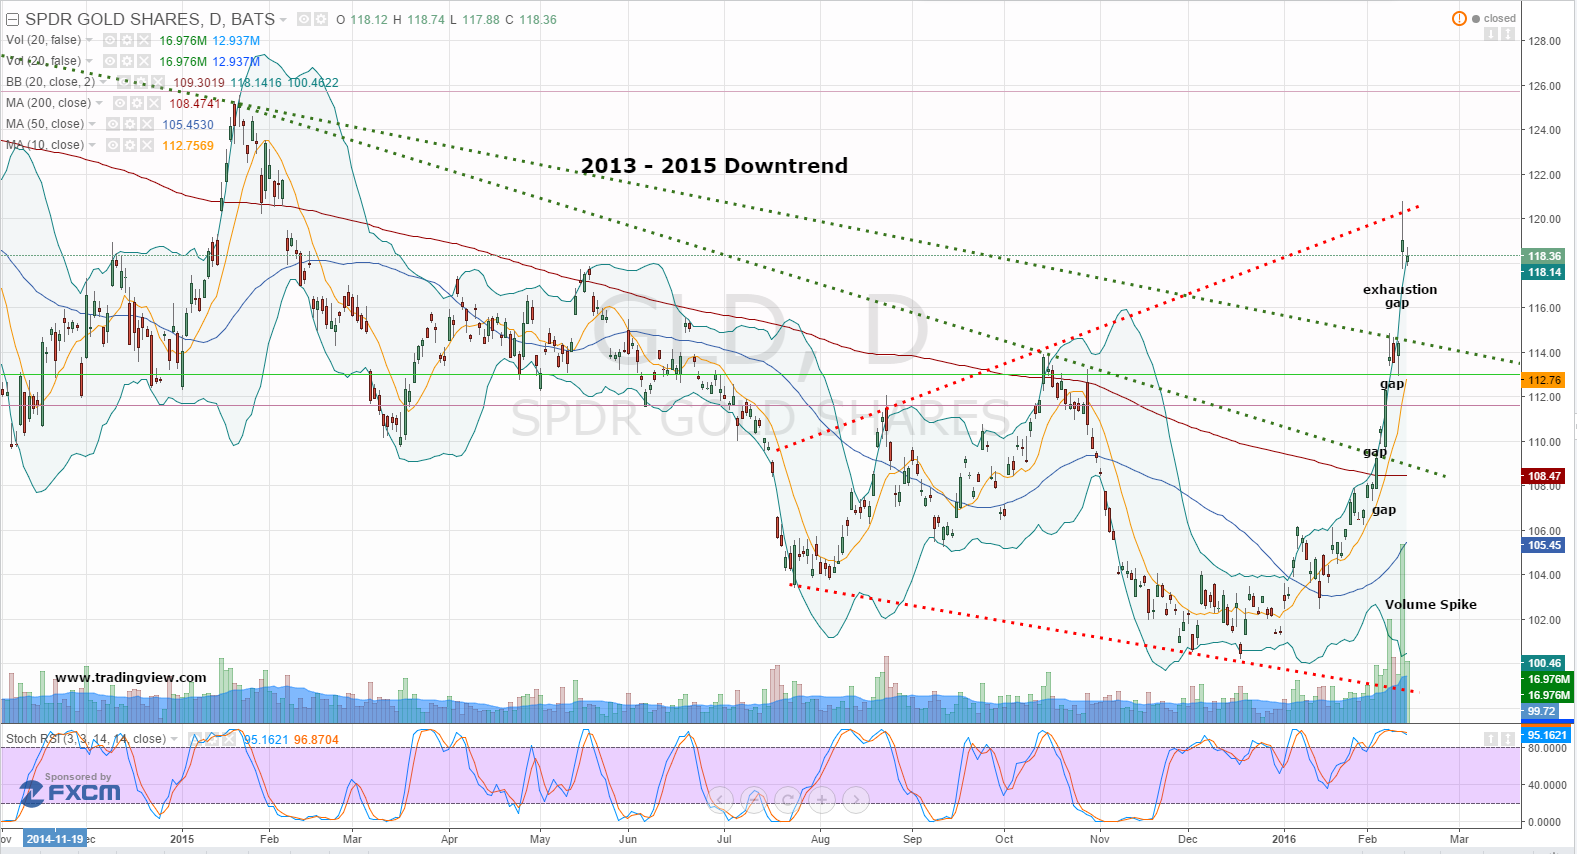
Task: Reset the chart view with circular arrow
Action: point(788,799)
